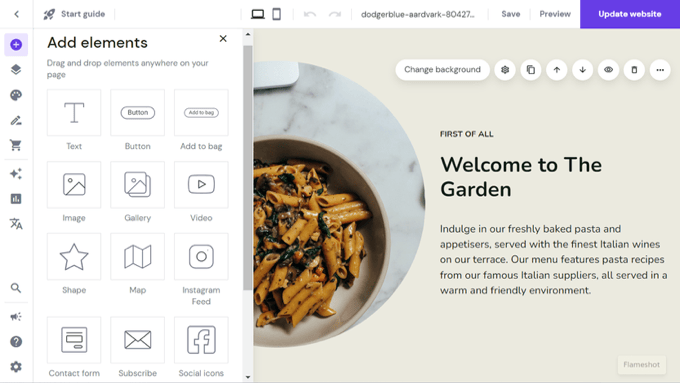Screen dimensions: 680x383
Task: Click the Welcome to The Garden heading
Action: 521,177
